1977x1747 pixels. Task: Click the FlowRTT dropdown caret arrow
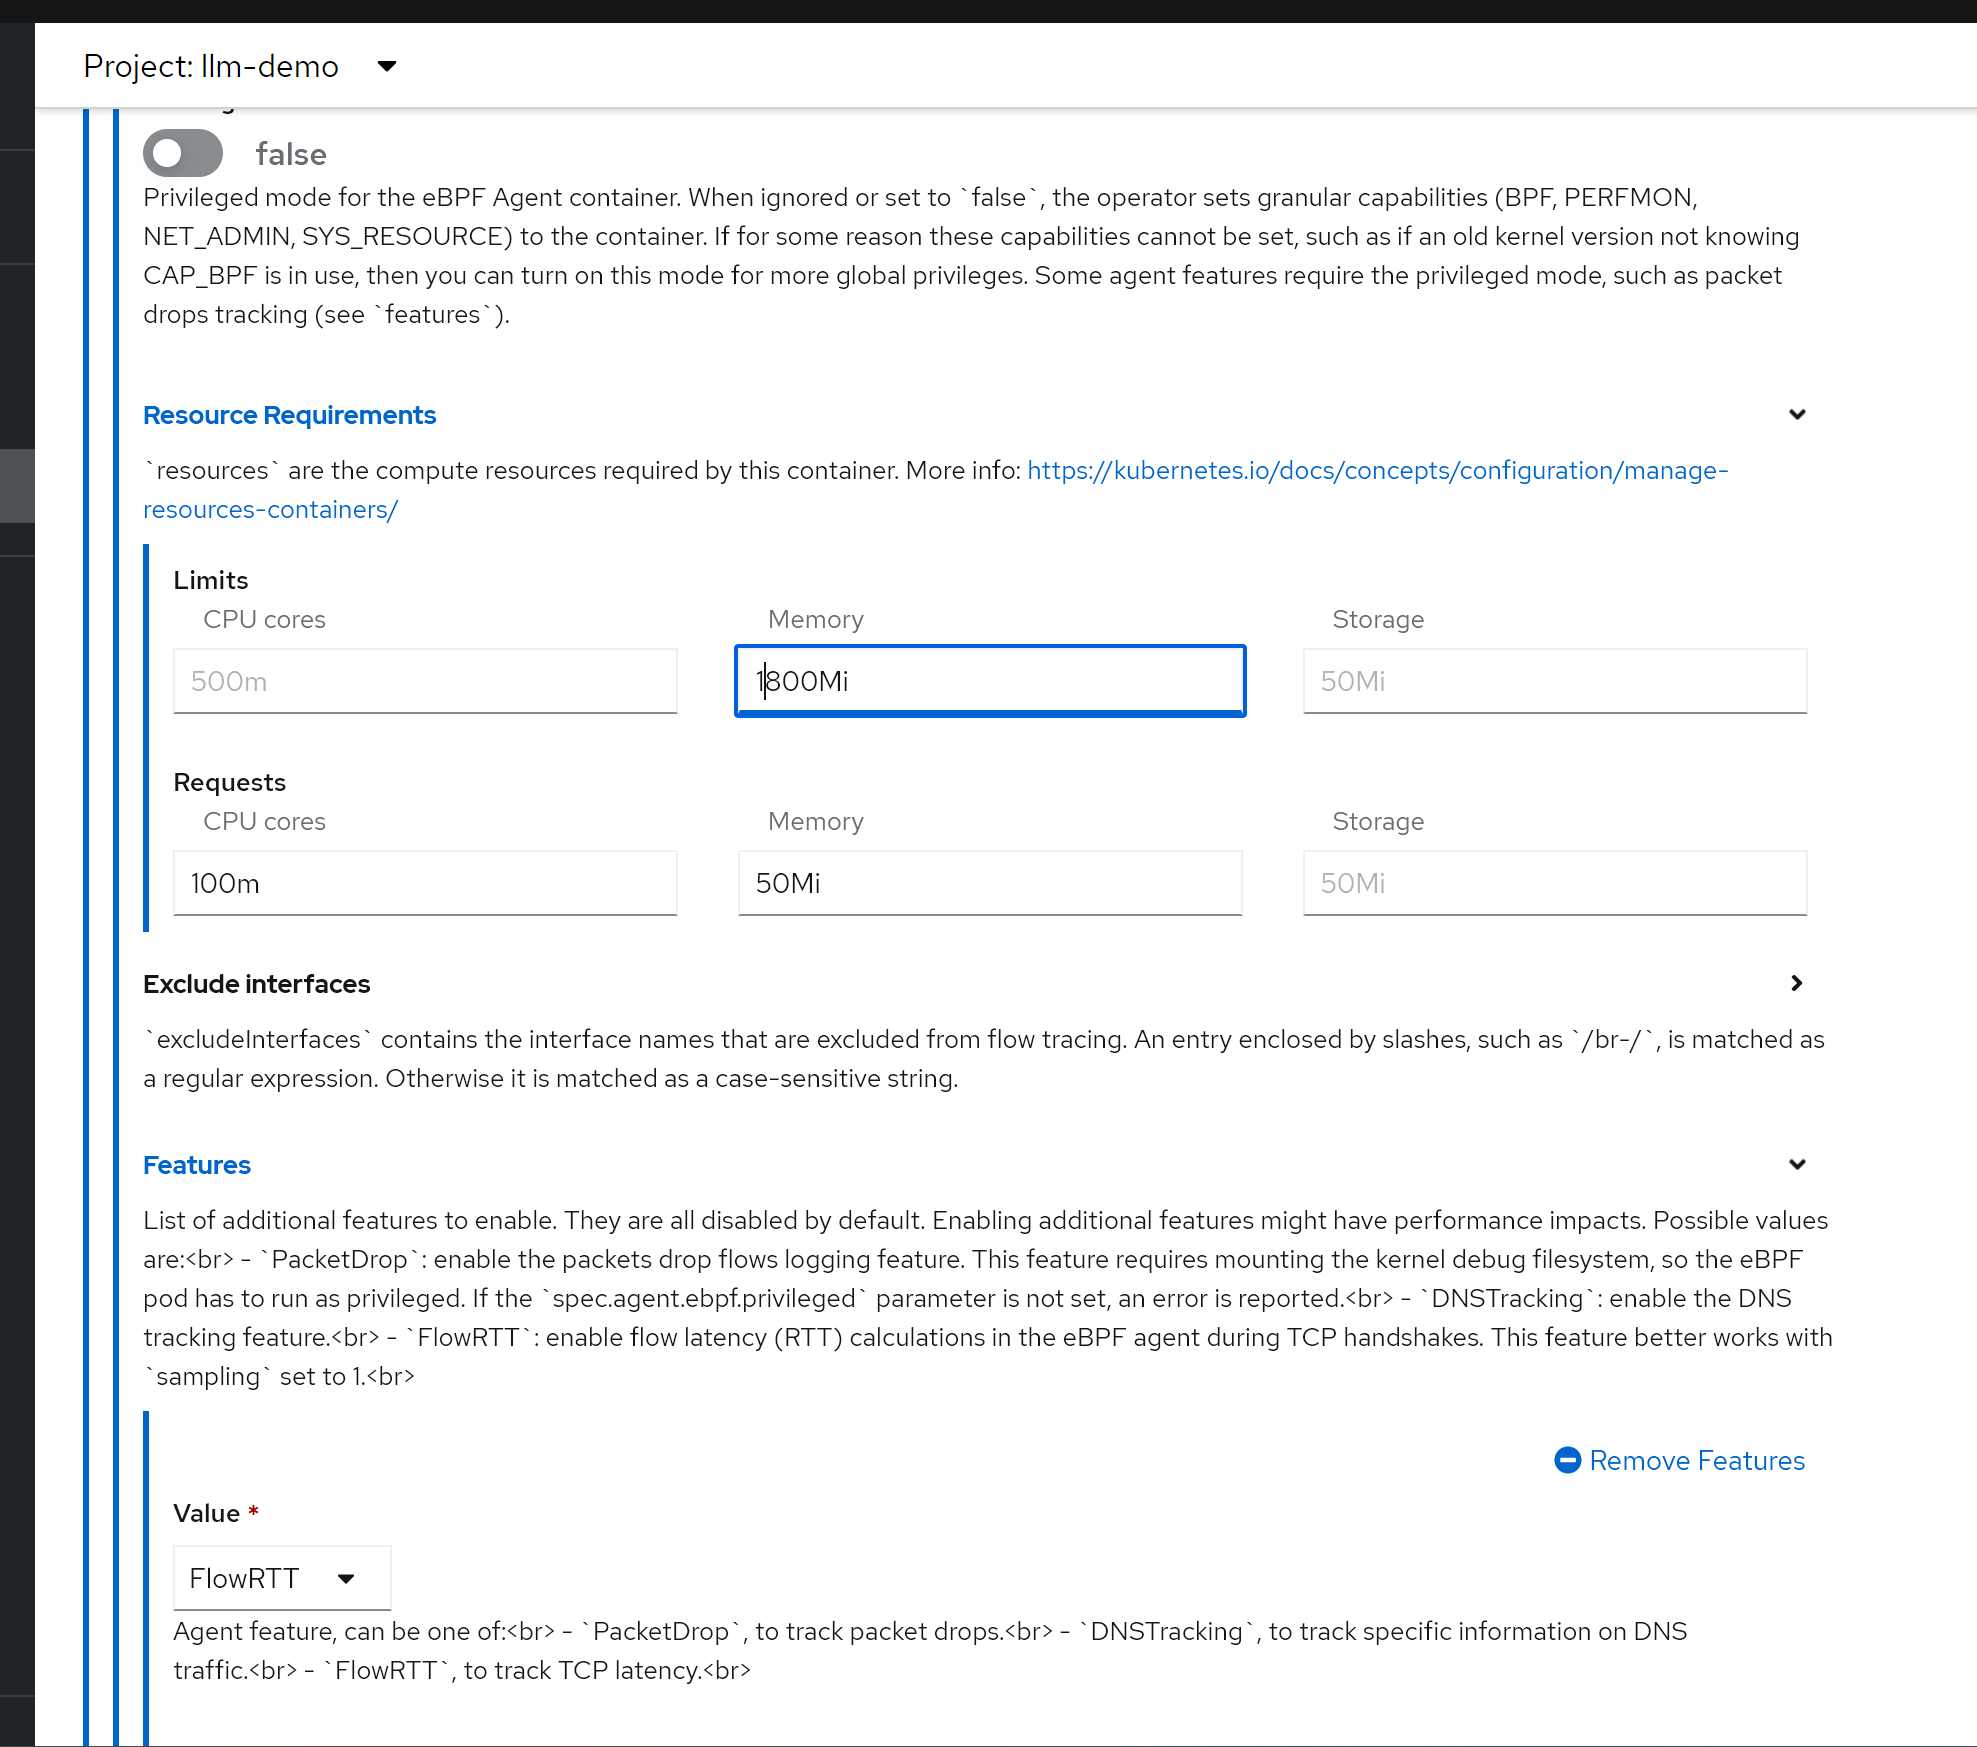[346, 1578]
